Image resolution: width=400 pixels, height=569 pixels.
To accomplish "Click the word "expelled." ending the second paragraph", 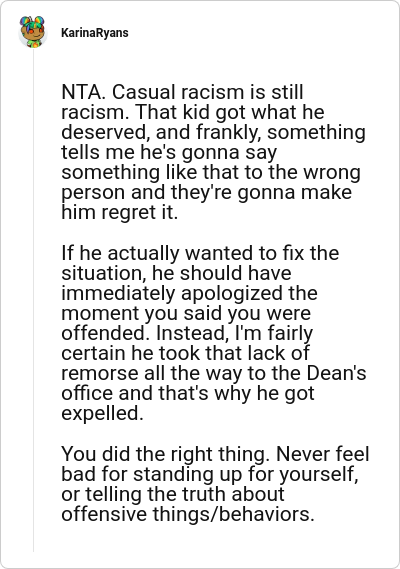I will (102, 414).
